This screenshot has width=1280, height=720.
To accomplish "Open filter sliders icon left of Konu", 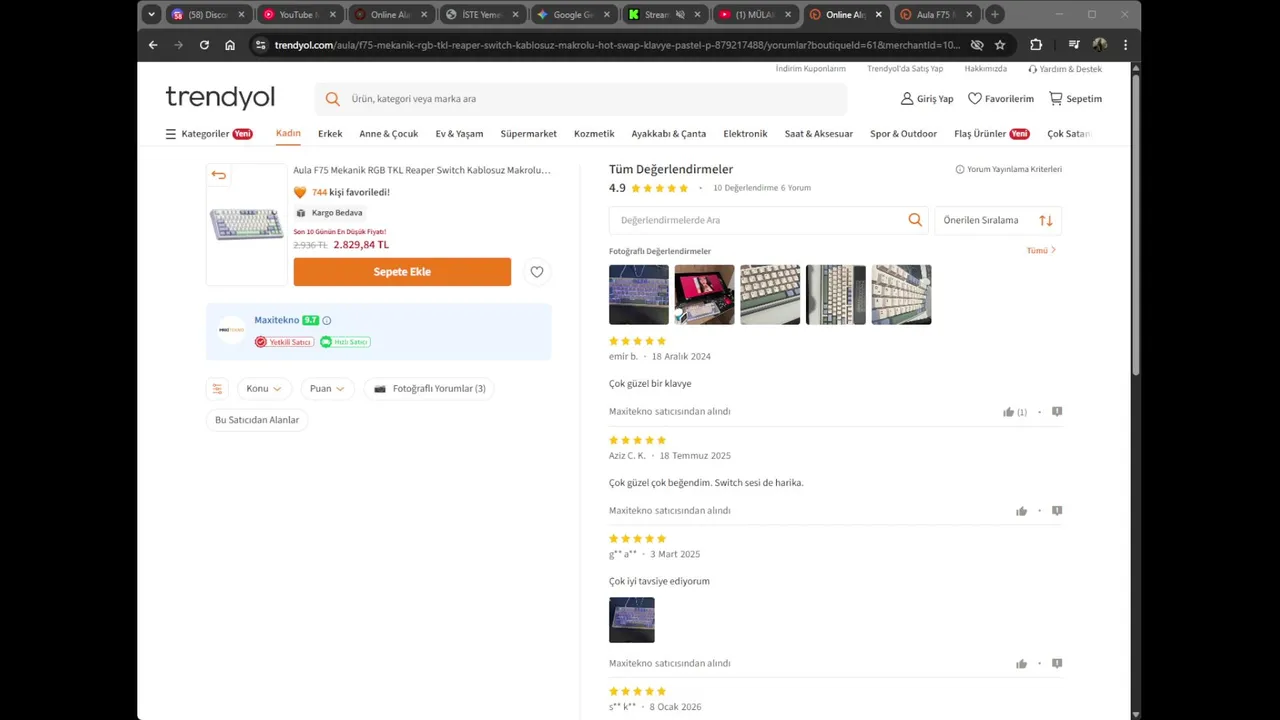I will (x=217, y=389).
